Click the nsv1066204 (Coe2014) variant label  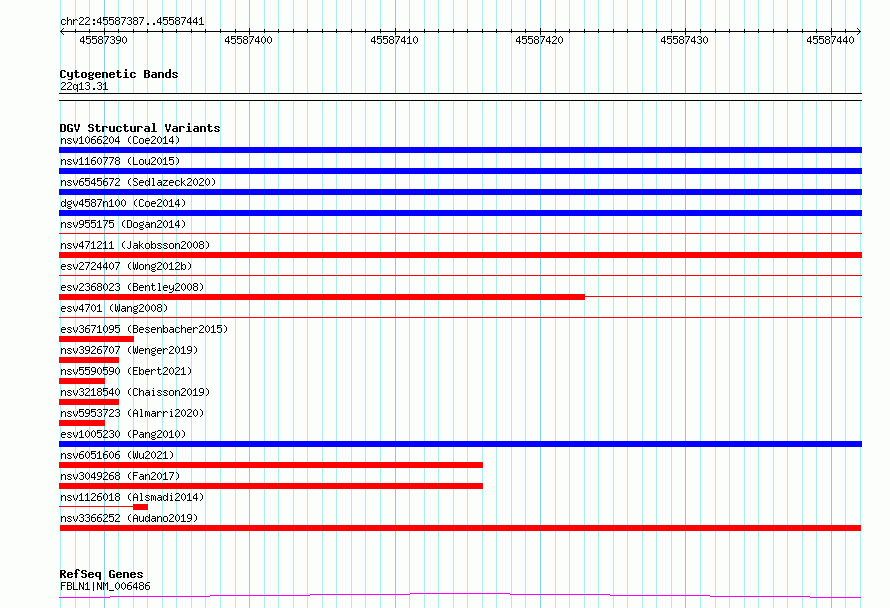pyautogui.click(x=120, y=140)
